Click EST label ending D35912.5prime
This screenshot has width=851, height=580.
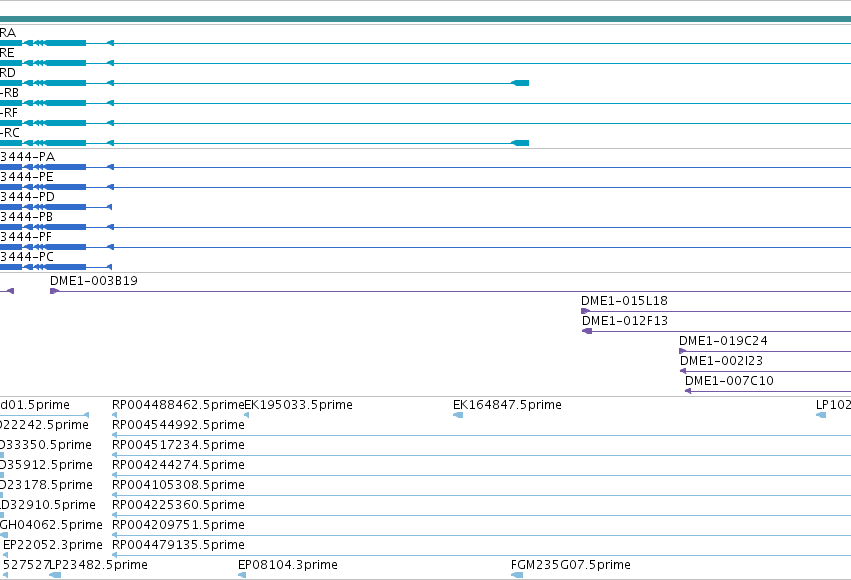click(46, 465)
